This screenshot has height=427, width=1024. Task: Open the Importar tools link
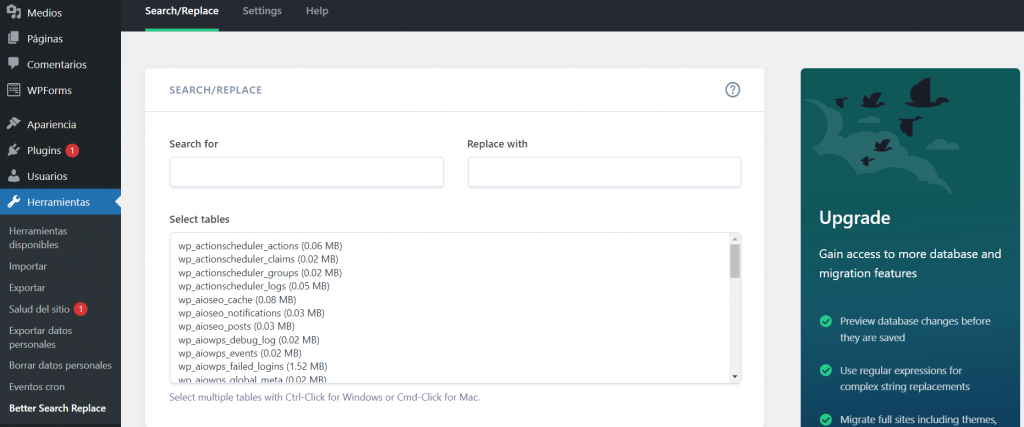[28, 266]
